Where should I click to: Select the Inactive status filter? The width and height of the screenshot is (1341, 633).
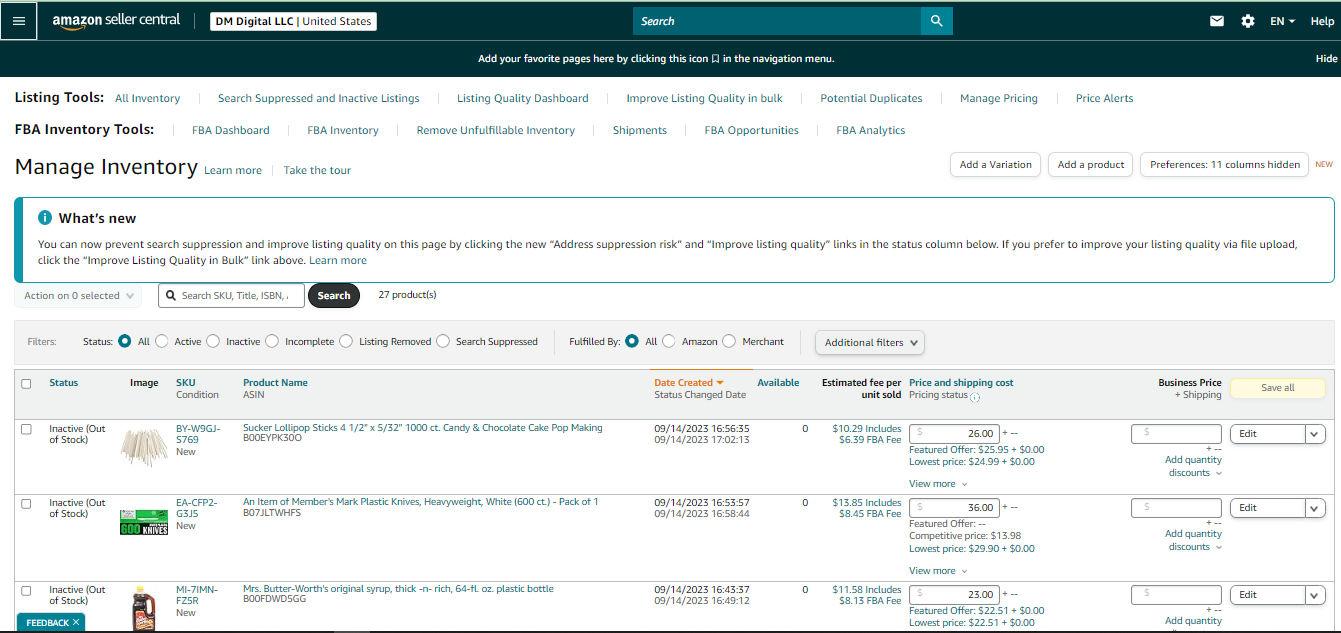213,341
